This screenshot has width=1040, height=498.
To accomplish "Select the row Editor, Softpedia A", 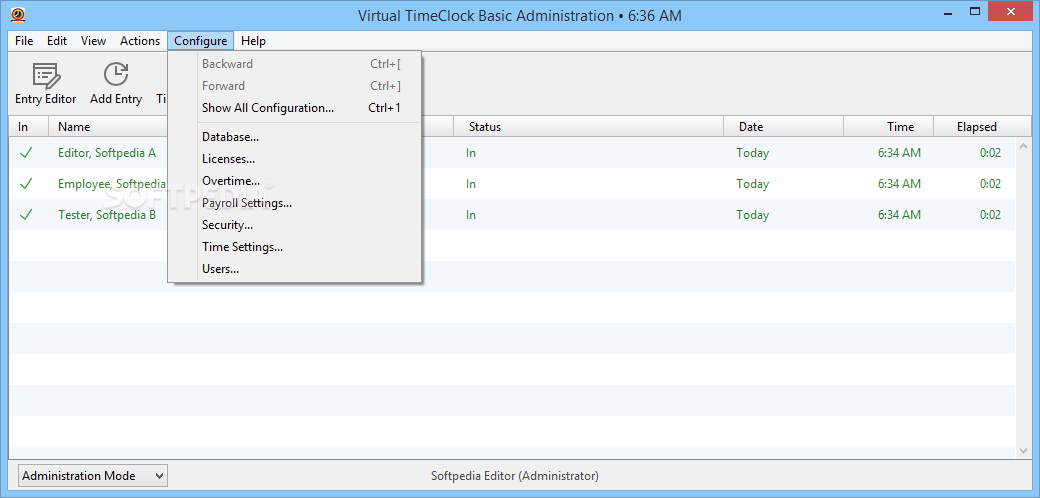I will click(x=512, y=153).
